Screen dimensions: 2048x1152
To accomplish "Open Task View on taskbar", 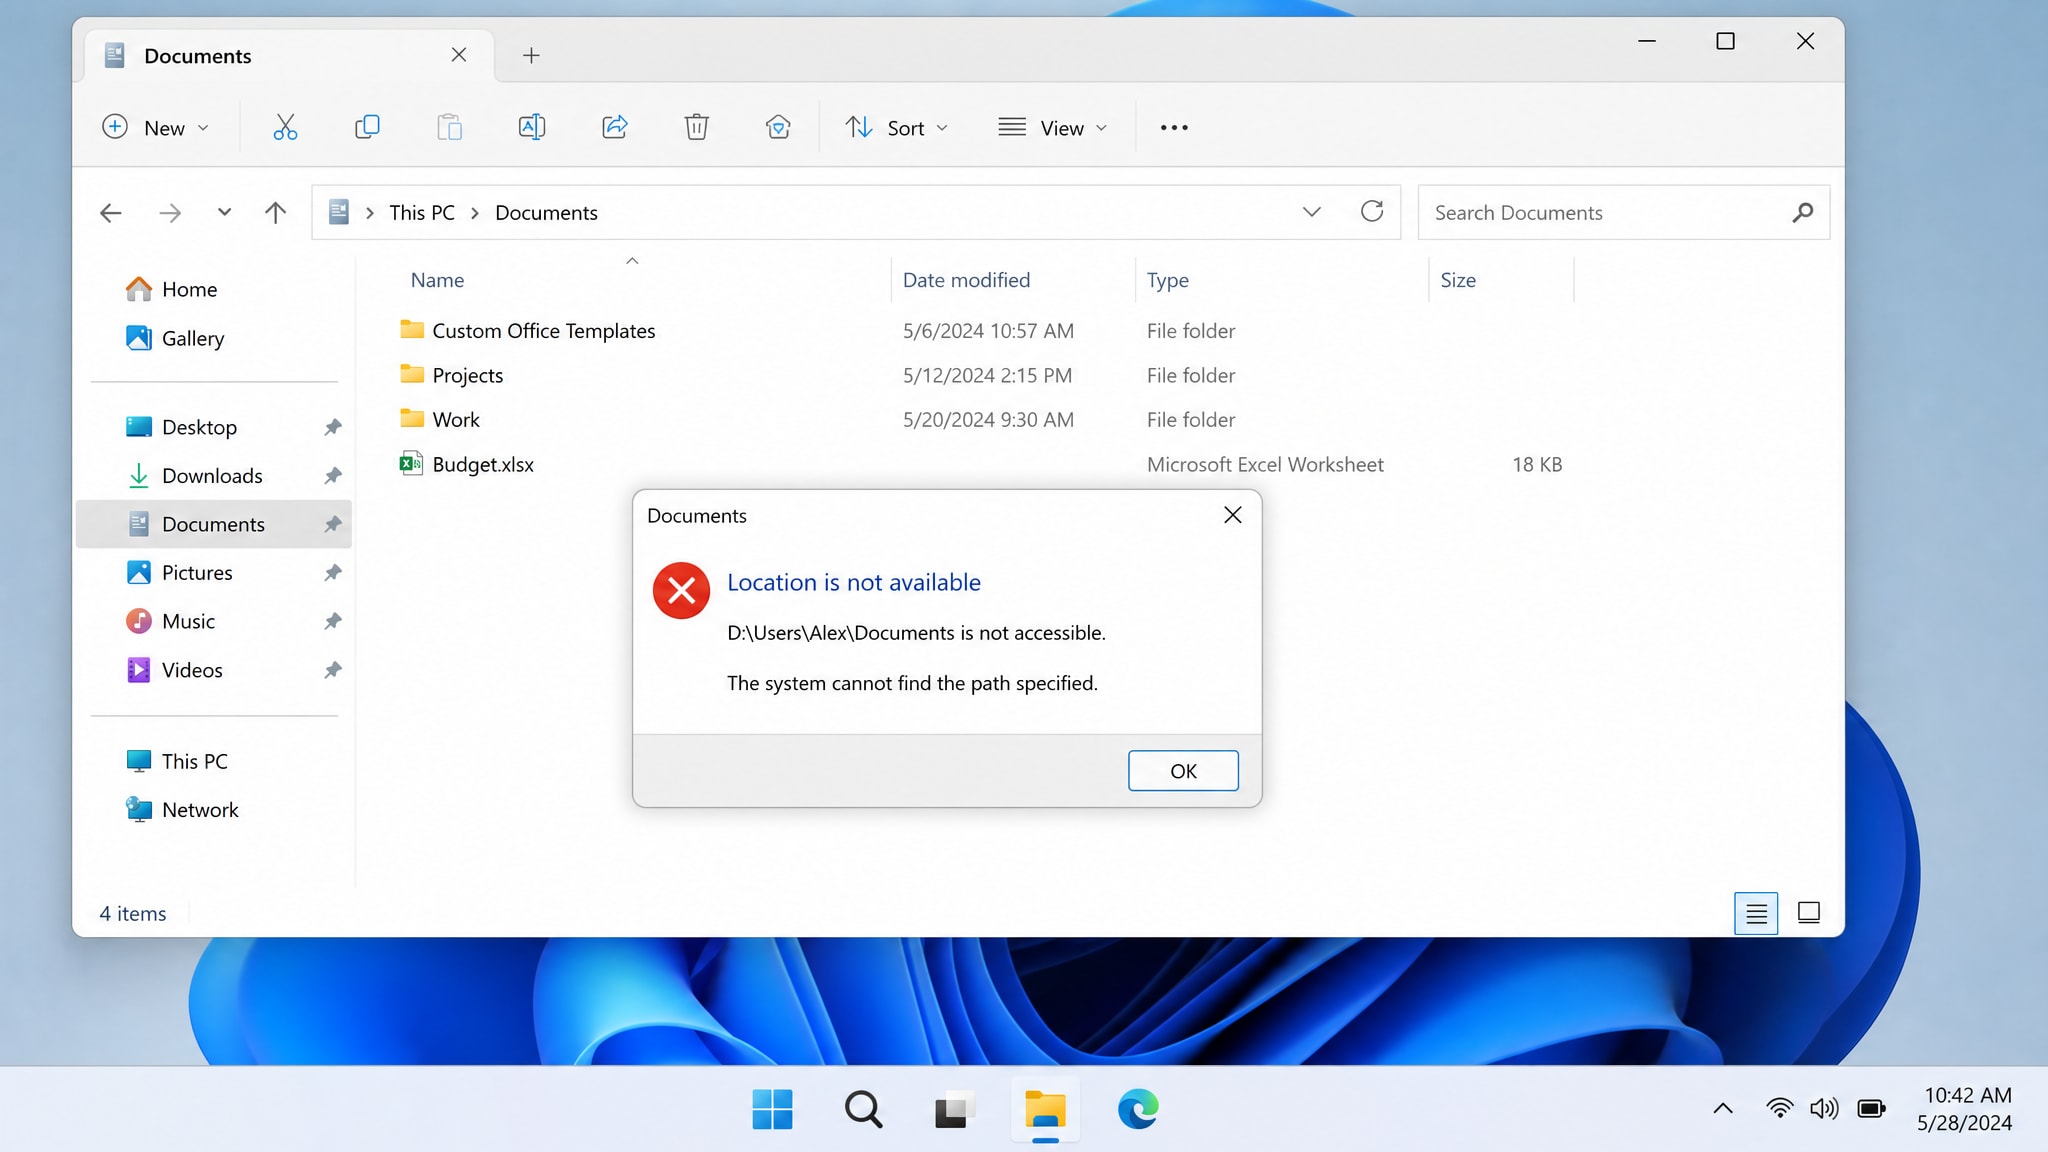I will 954,1109.
